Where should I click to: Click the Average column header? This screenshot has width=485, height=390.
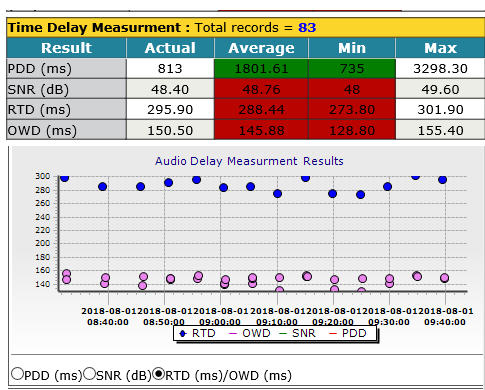coord(261,48)
